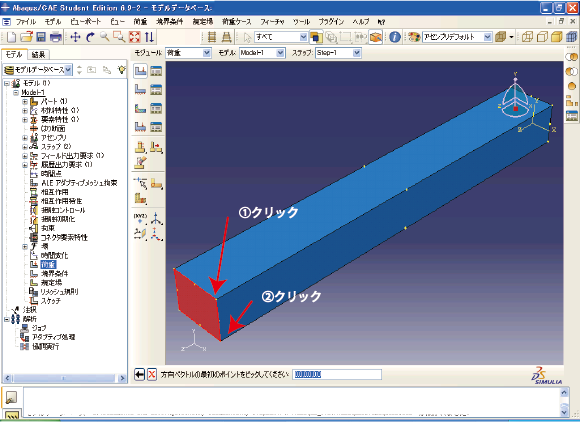The image size is (580, 422).
Task: Print the current viewport
Action: (55, 37)
